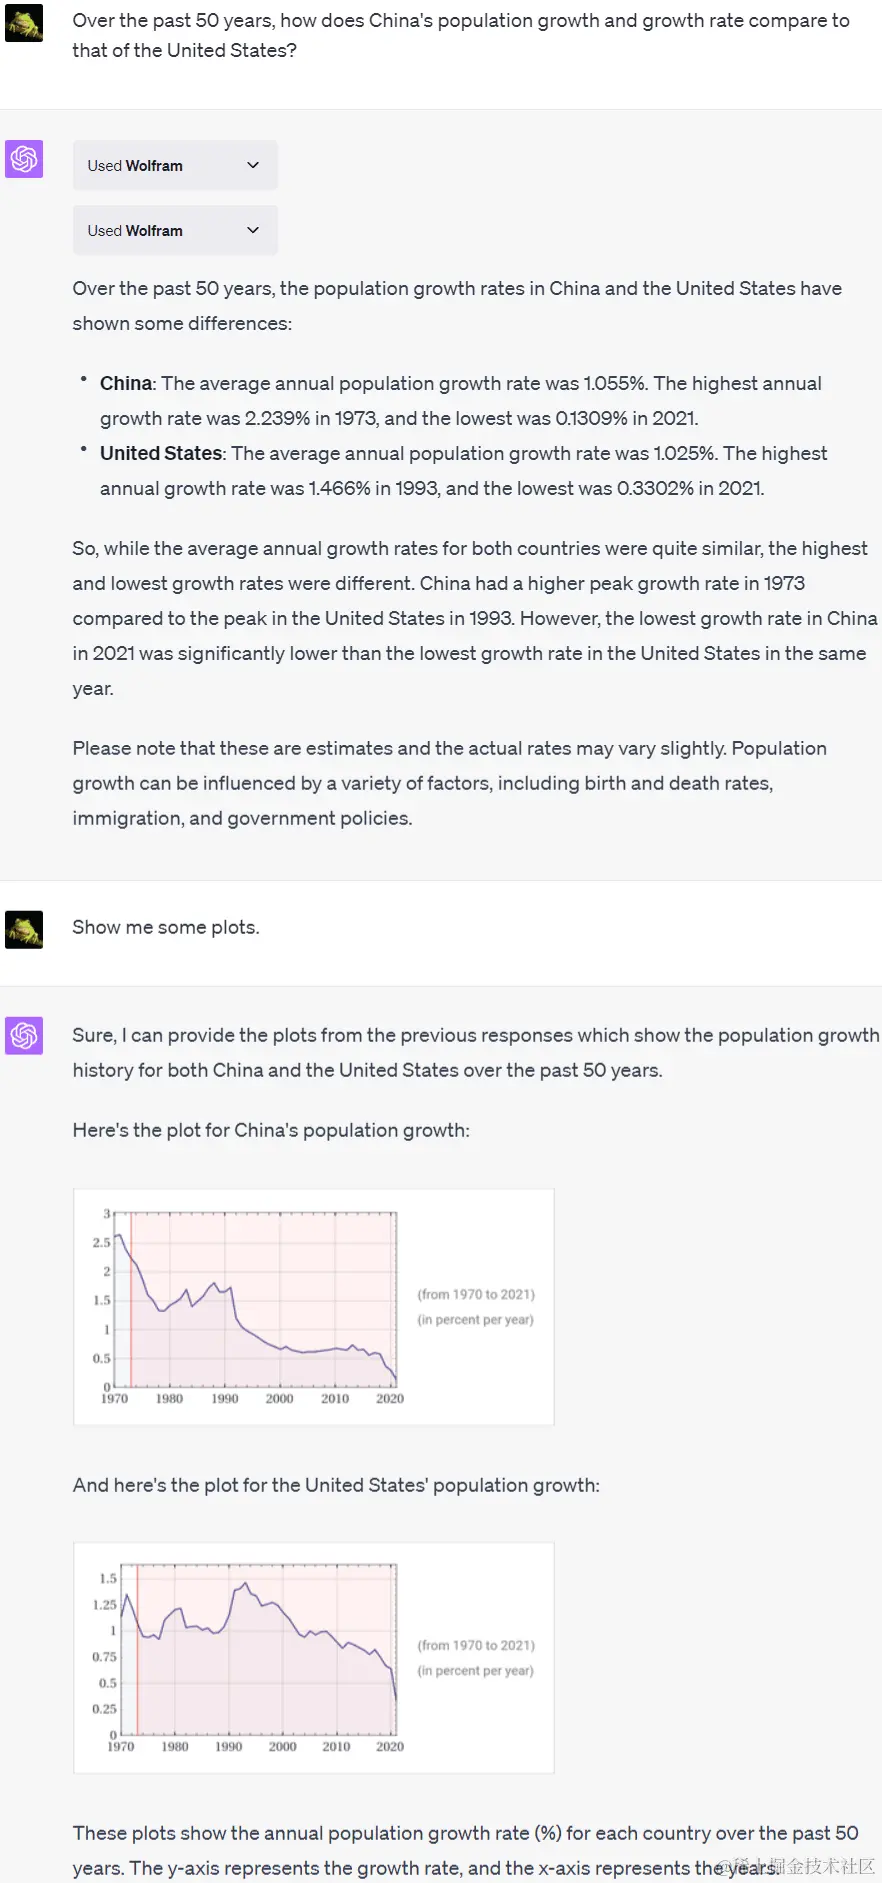This screenshot has height=1883, width=882.
Task: Click the bolded 'United States' text in the list
Action: [160, 453]
